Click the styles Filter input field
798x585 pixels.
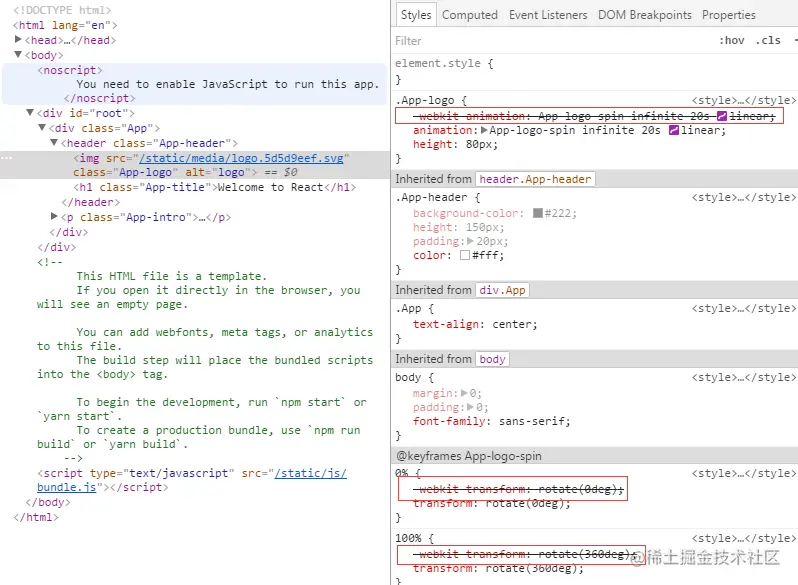tap(550, 41)
